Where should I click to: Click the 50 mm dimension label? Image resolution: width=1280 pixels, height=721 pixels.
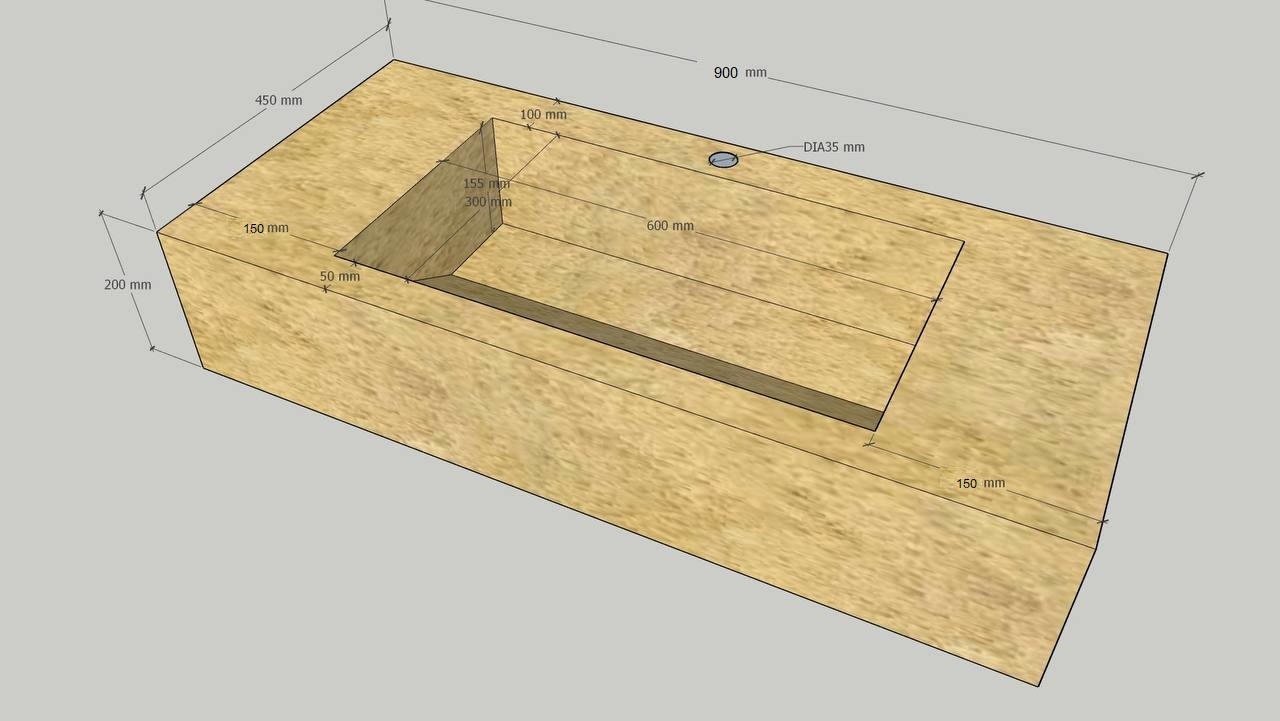click(339, 276)
